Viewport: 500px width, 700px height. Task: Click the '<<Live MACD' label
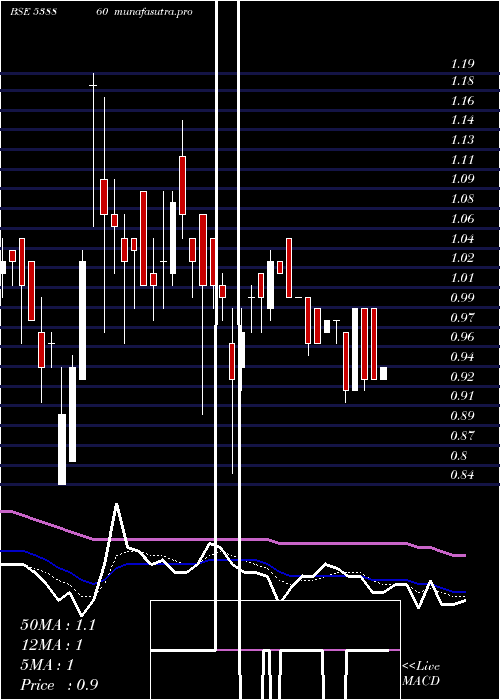[x=421, y=673]
